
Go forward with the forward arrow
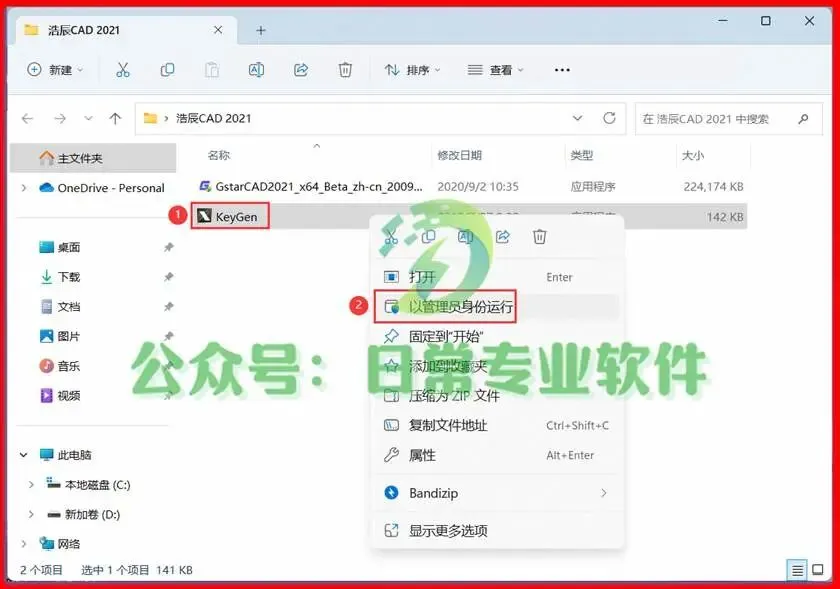pyautogui.click(x=60, y=118)
